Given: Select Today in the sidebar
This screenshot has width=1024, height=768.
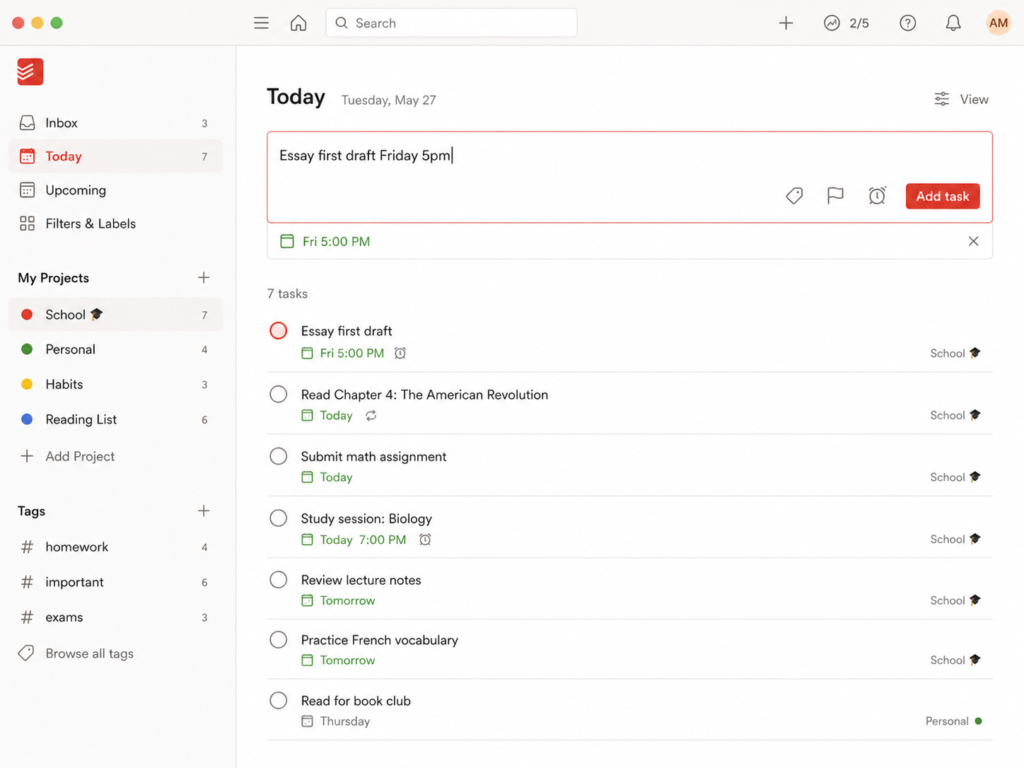Looking at the screenshot, I should pos(116,156).
